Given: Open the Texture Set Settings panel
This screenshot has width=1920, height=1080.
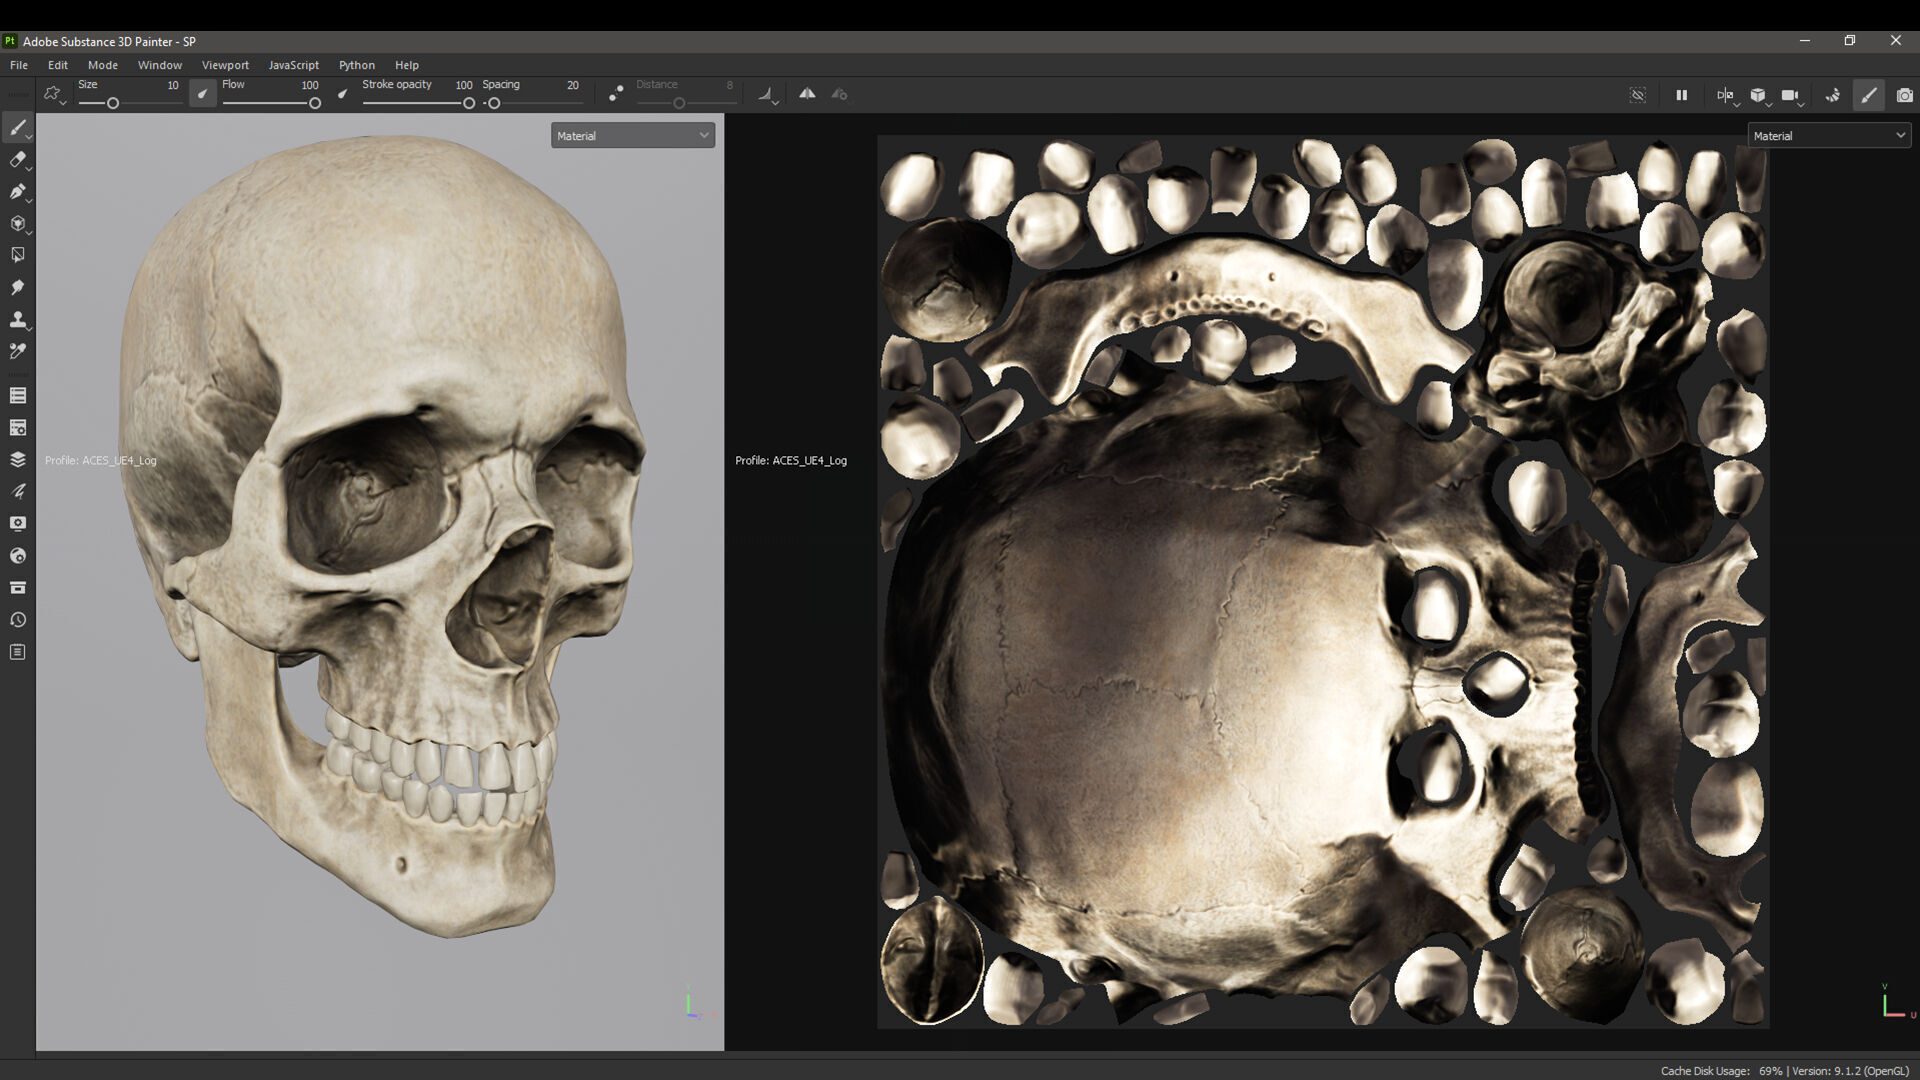Looking at the screenshot, I should (x=17, y=428).
